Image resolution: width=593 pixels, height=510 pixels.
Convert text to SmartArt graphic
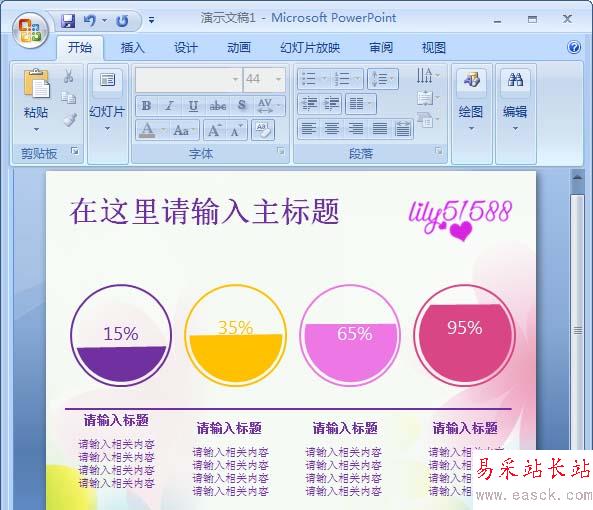[x=427, y=120]
